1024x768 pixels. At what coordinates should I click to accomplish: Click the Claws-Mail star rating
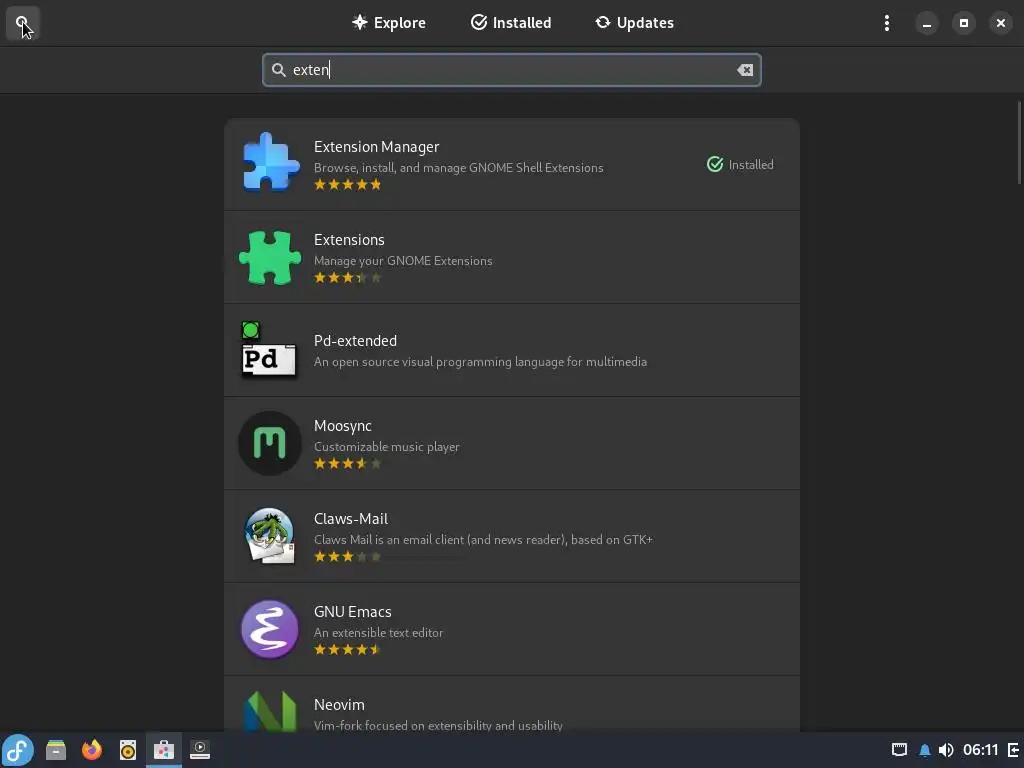tap(347, 557)
